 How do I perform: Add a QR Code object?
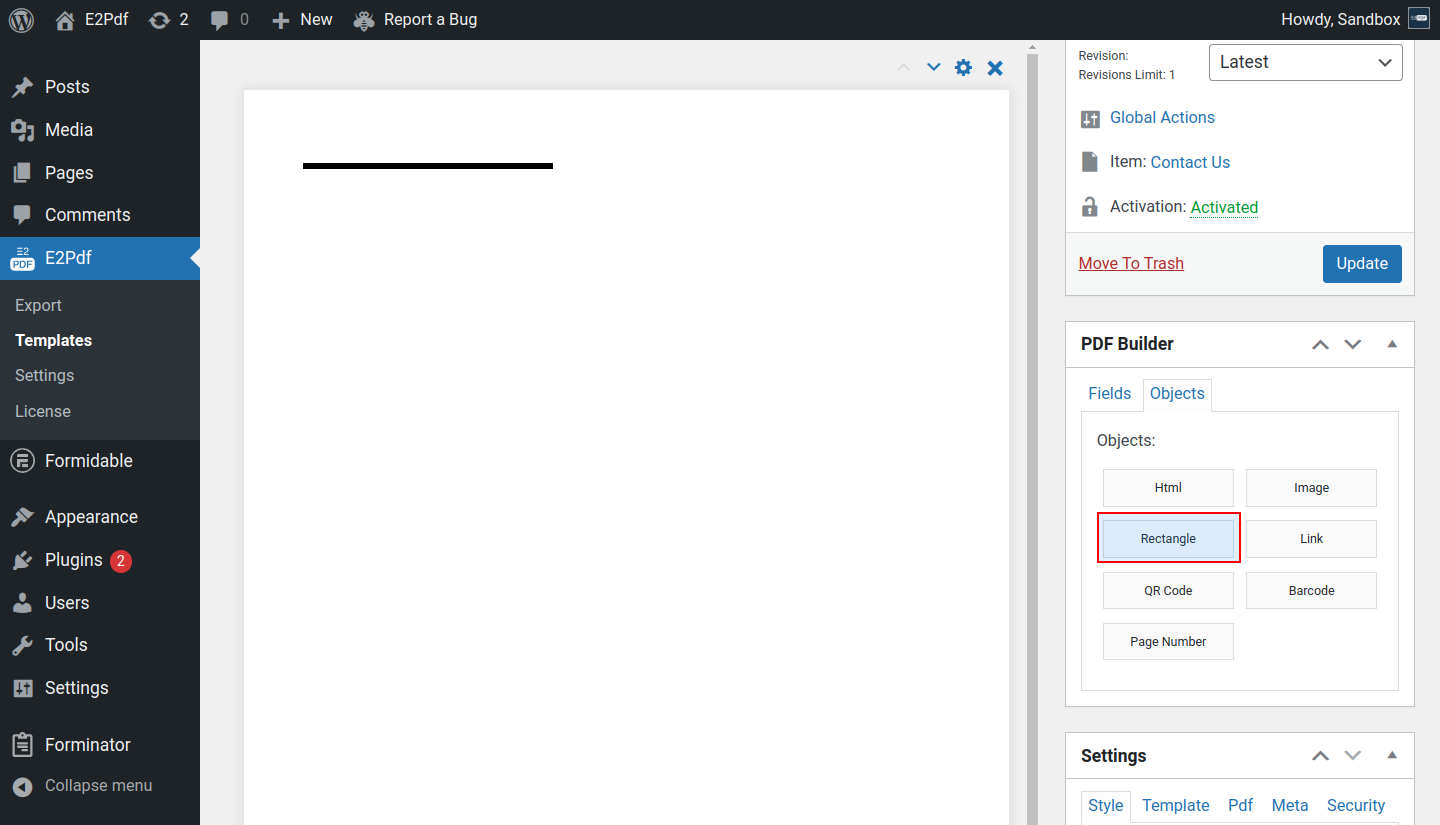[x=1168, y=591]
